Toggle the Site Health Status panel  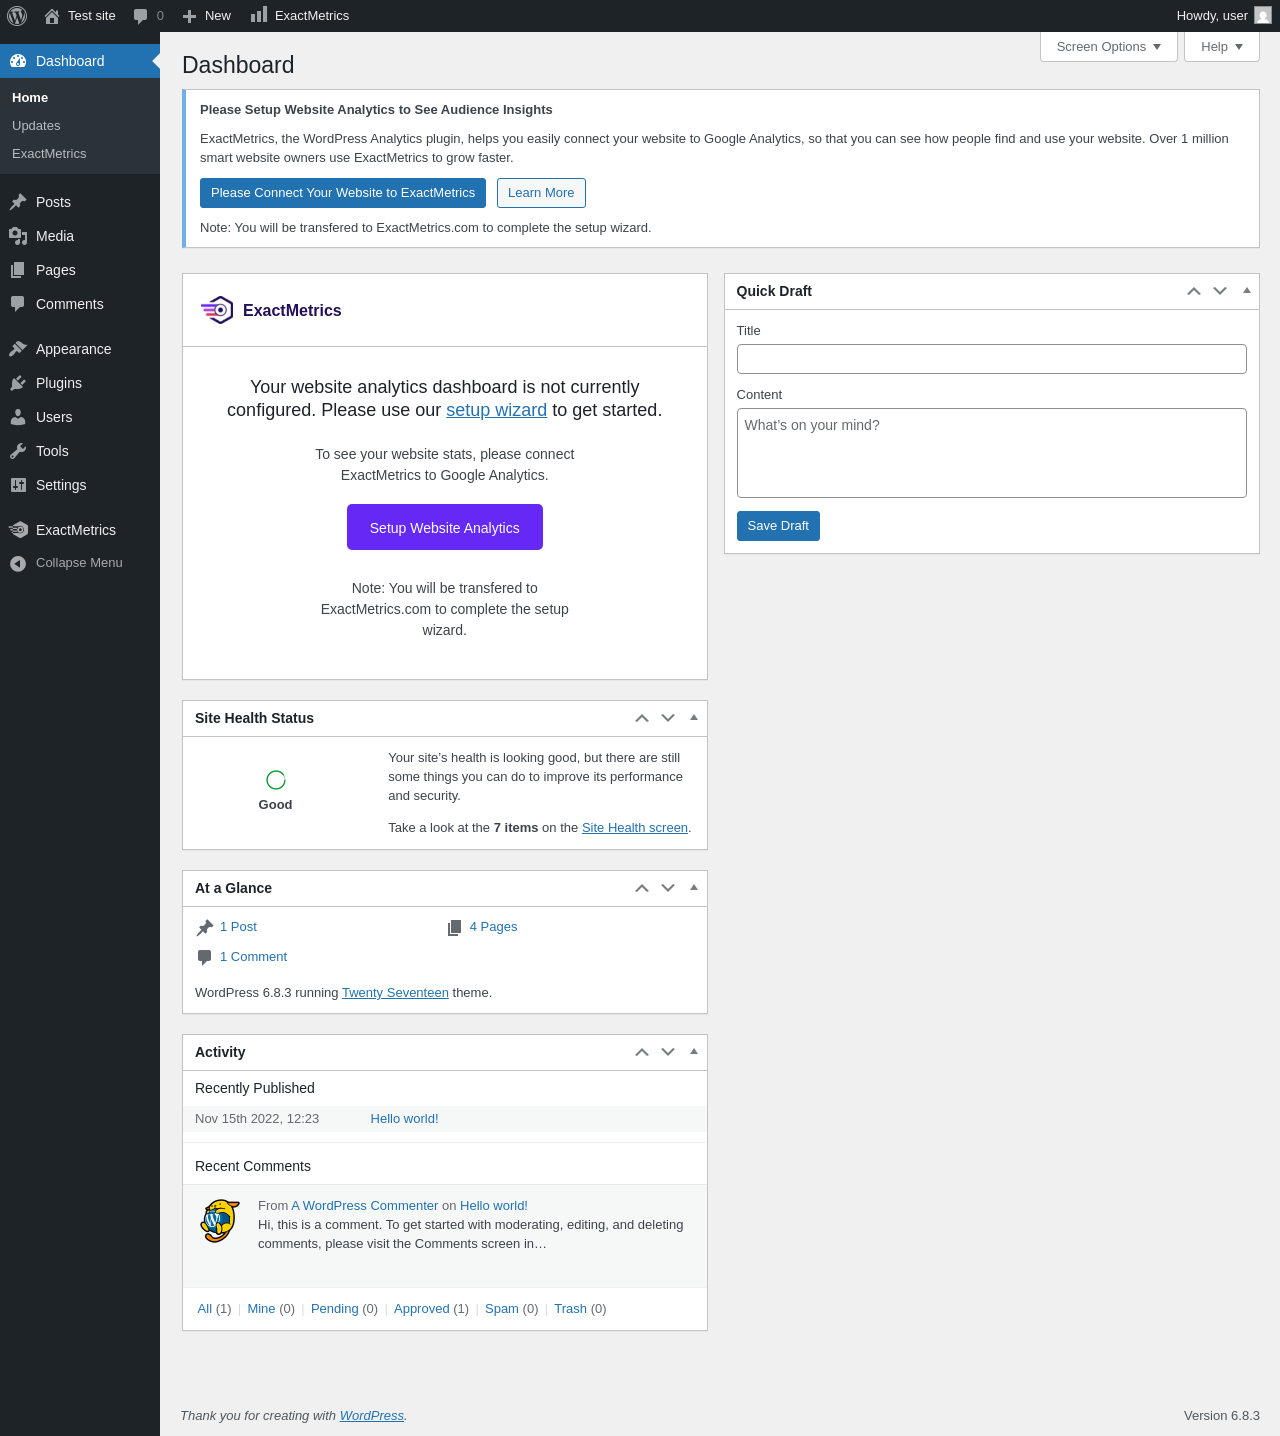pyautogui.click(x=694, y=718)
